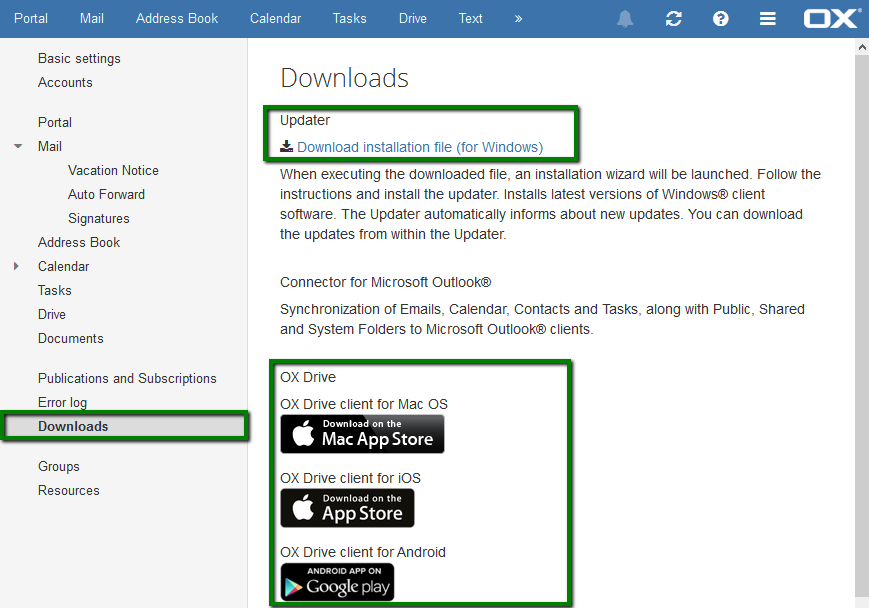Collapse the Mail settings tree node

(x=18, y=146)
